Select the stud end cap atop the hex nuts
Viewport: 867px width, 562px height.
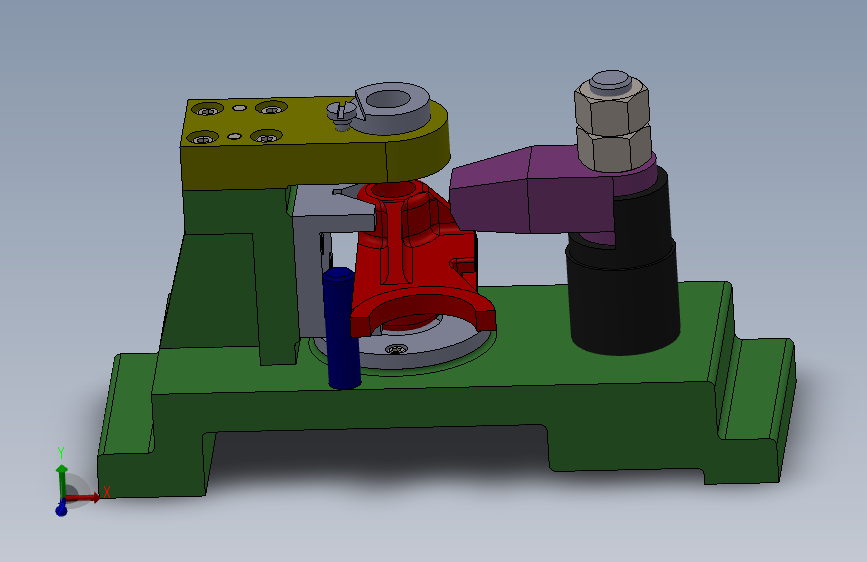[x=610, y=81]
